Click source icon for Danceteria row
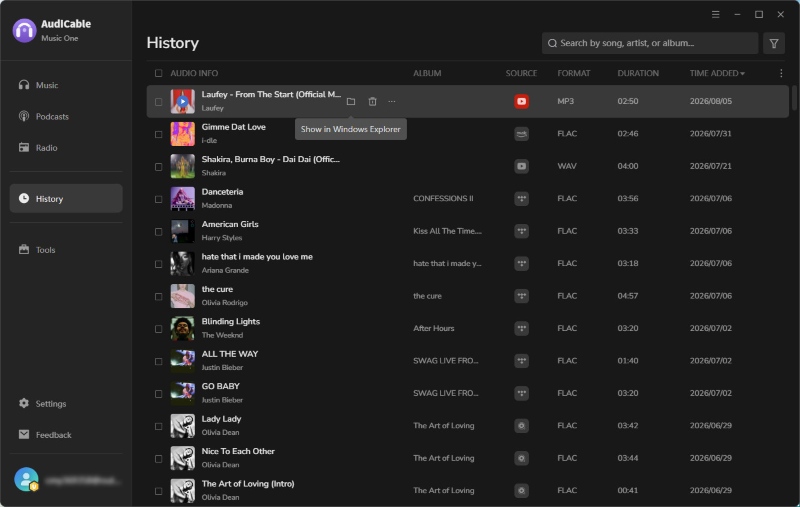The image size is (800, 507). (x=521, y=199)
